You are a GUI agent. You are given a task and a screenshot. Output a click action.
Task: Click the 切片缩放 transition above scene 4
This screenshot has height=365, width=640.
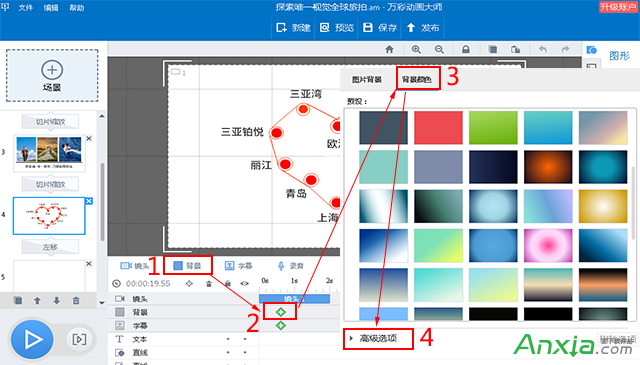[50, 184]
